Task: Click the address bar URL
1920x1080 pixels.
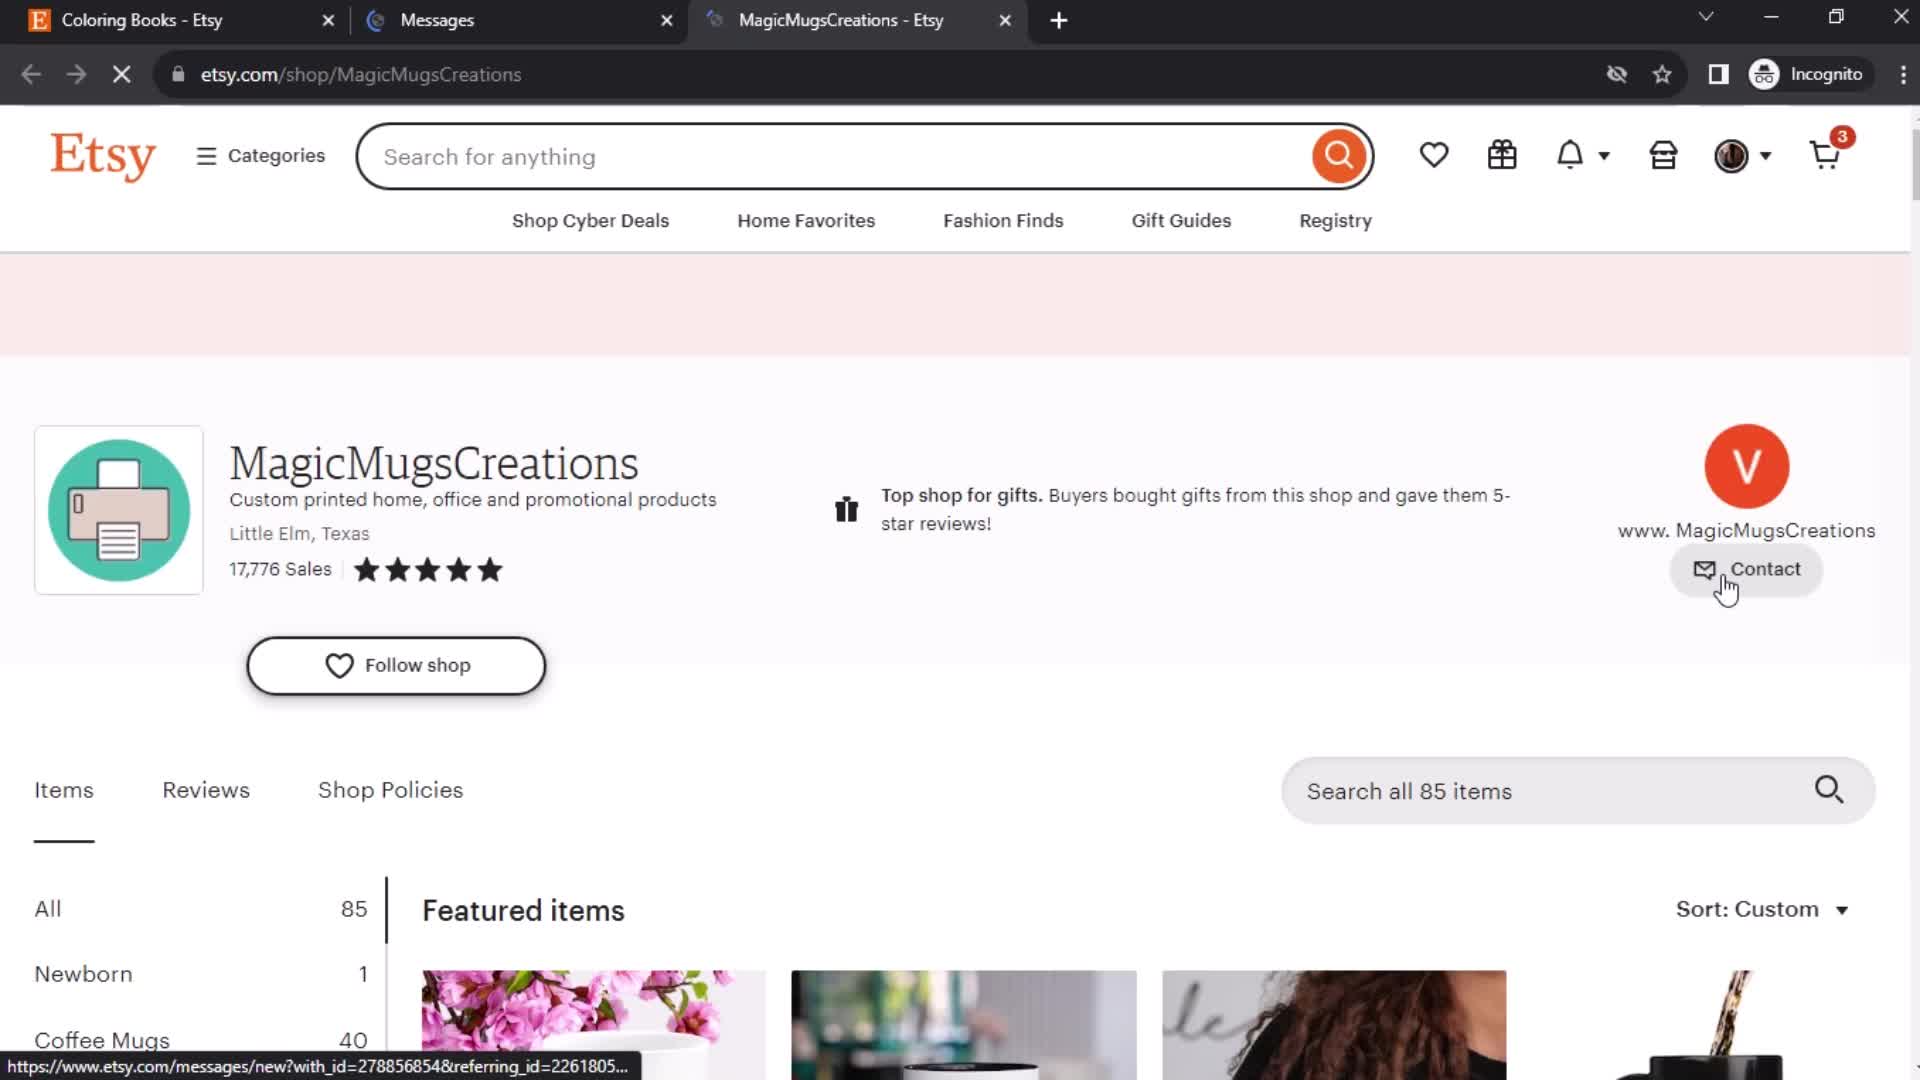Action: pos(361,75)
